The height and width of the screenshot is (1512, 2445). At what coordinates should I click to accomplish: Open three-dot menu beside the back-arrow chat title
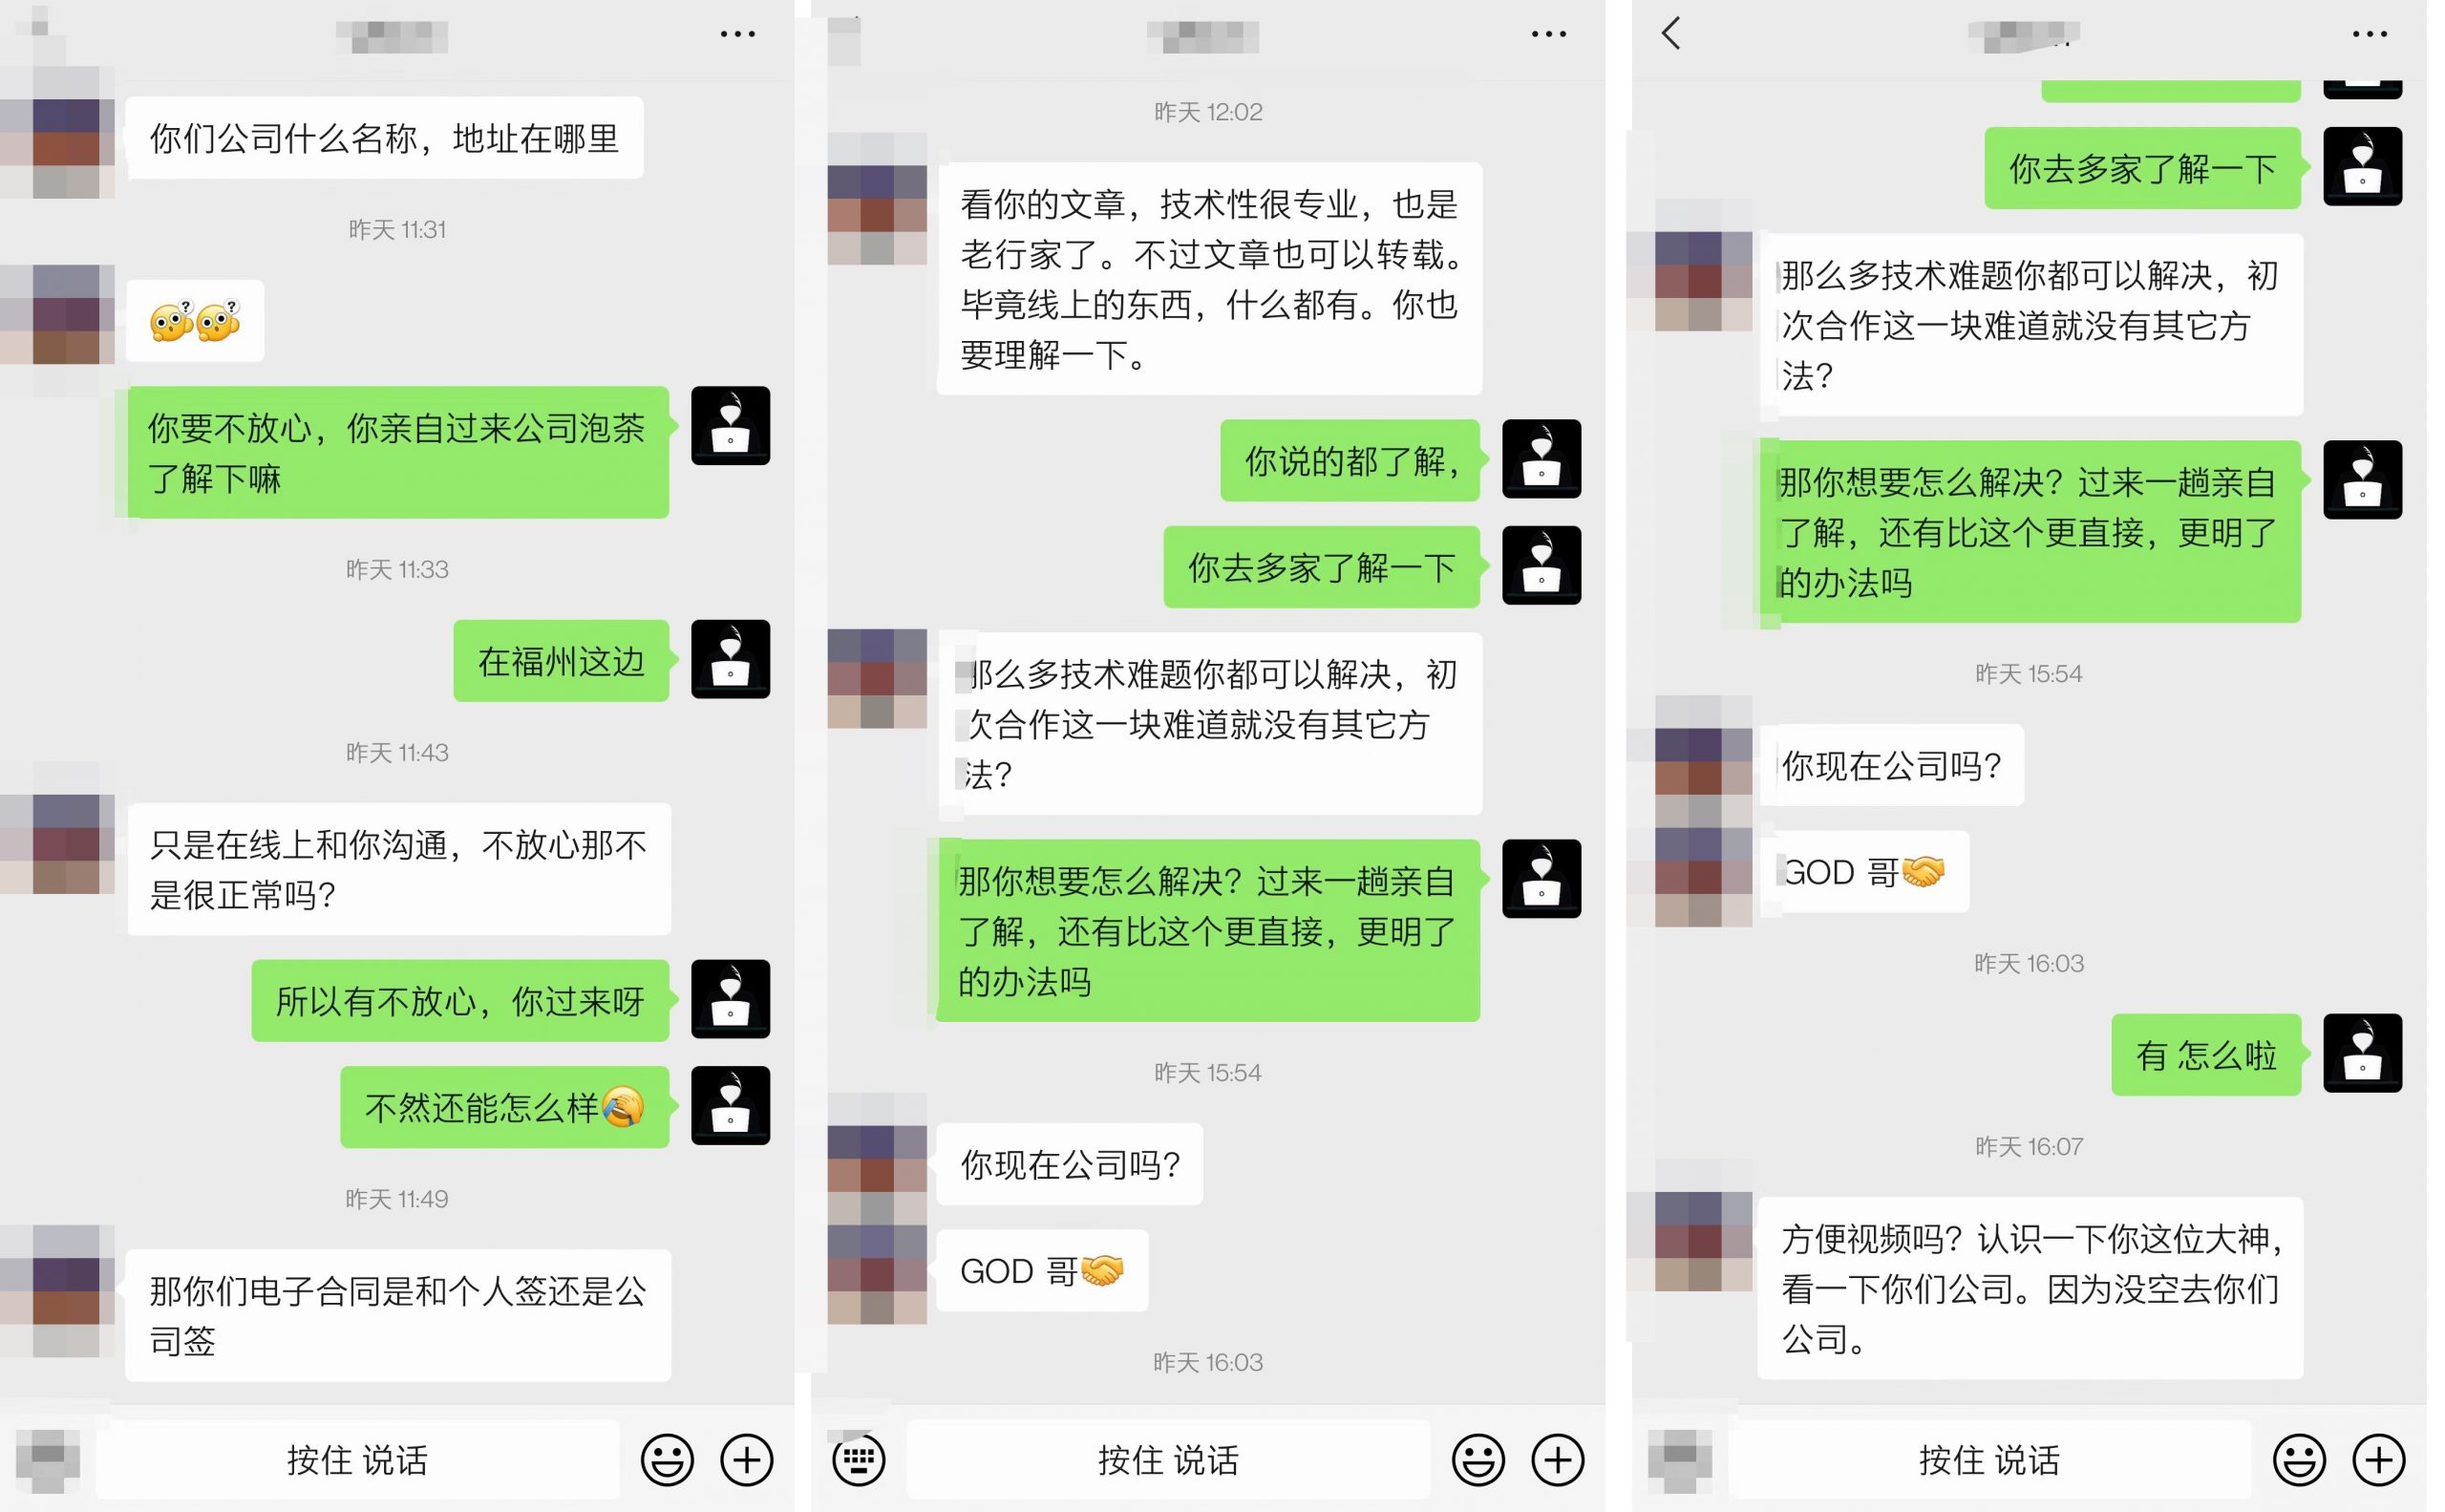pos(2370,34)
